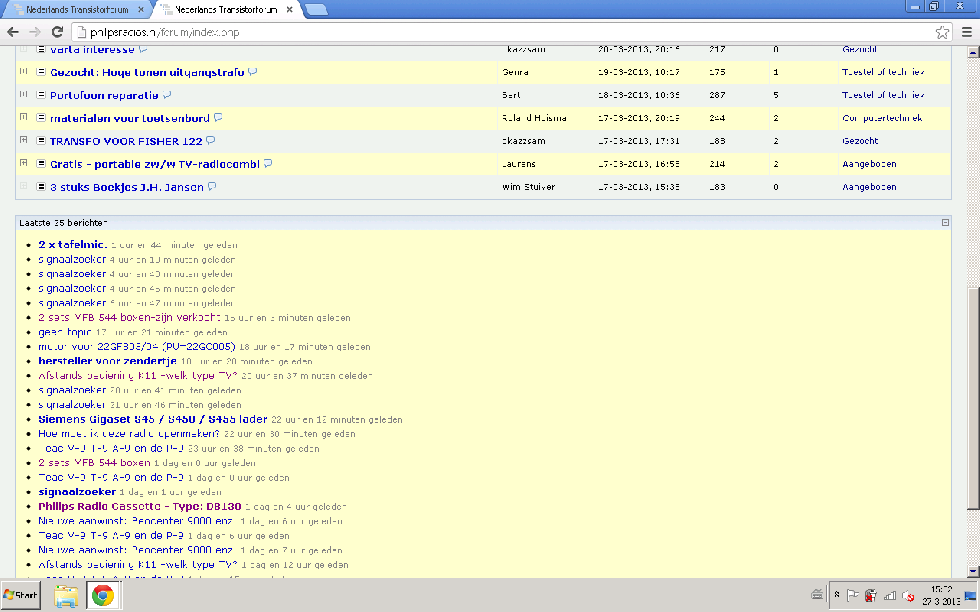980x612 pixels.
Task: Click speech bubble icon after TRANSFO VOOR FISHER 122
Action: point(211,141)
